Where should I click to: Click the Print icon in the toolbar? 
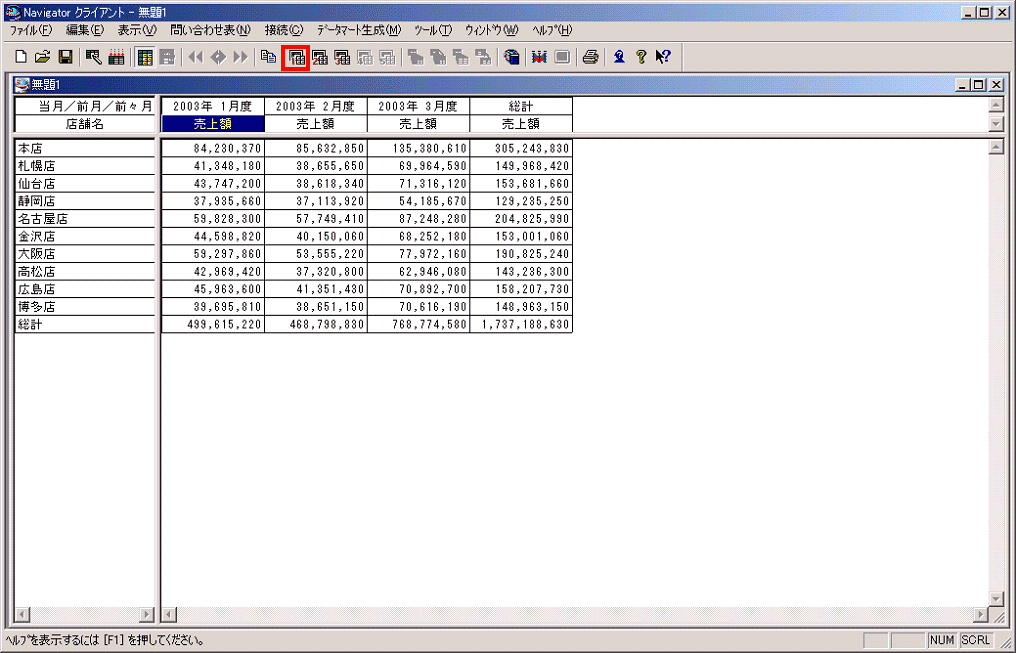(591, 57)
